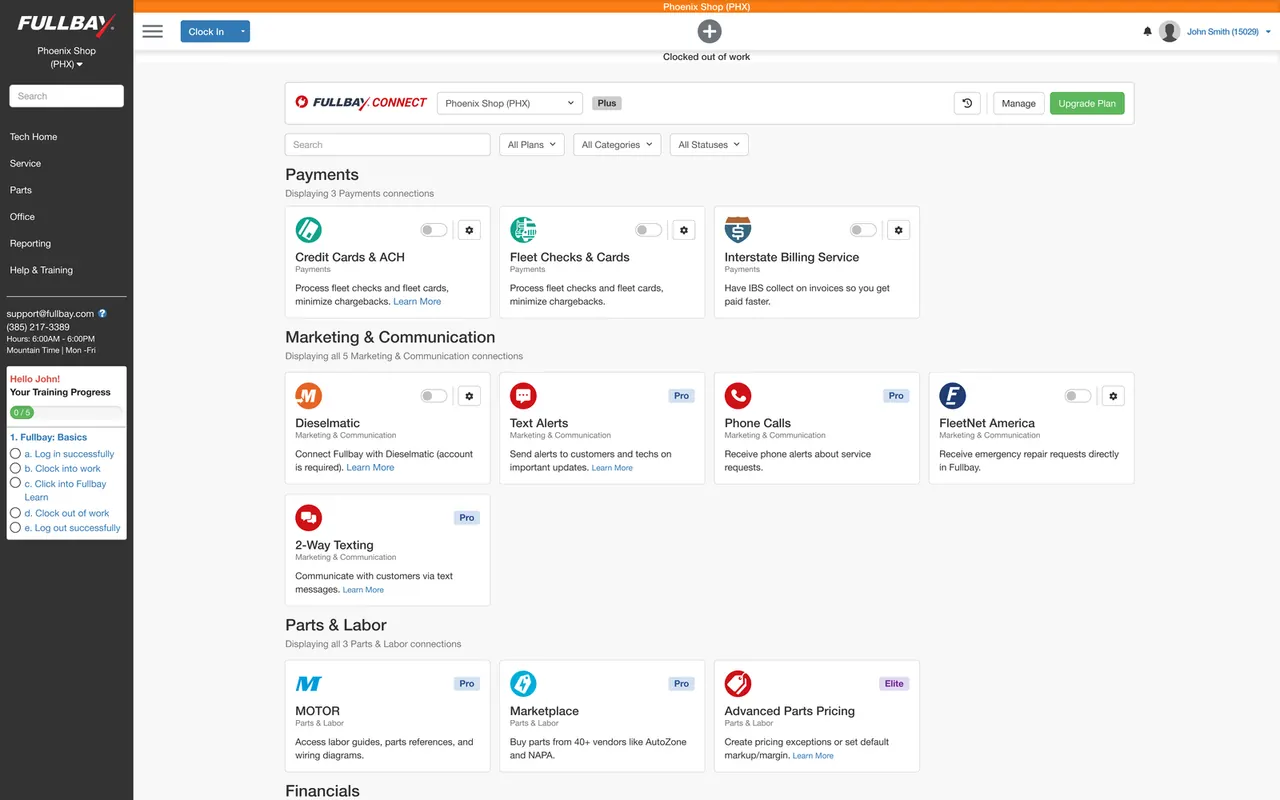
Task: Click the green Upgrade Plan button
Action: [x=1087, y=103]
